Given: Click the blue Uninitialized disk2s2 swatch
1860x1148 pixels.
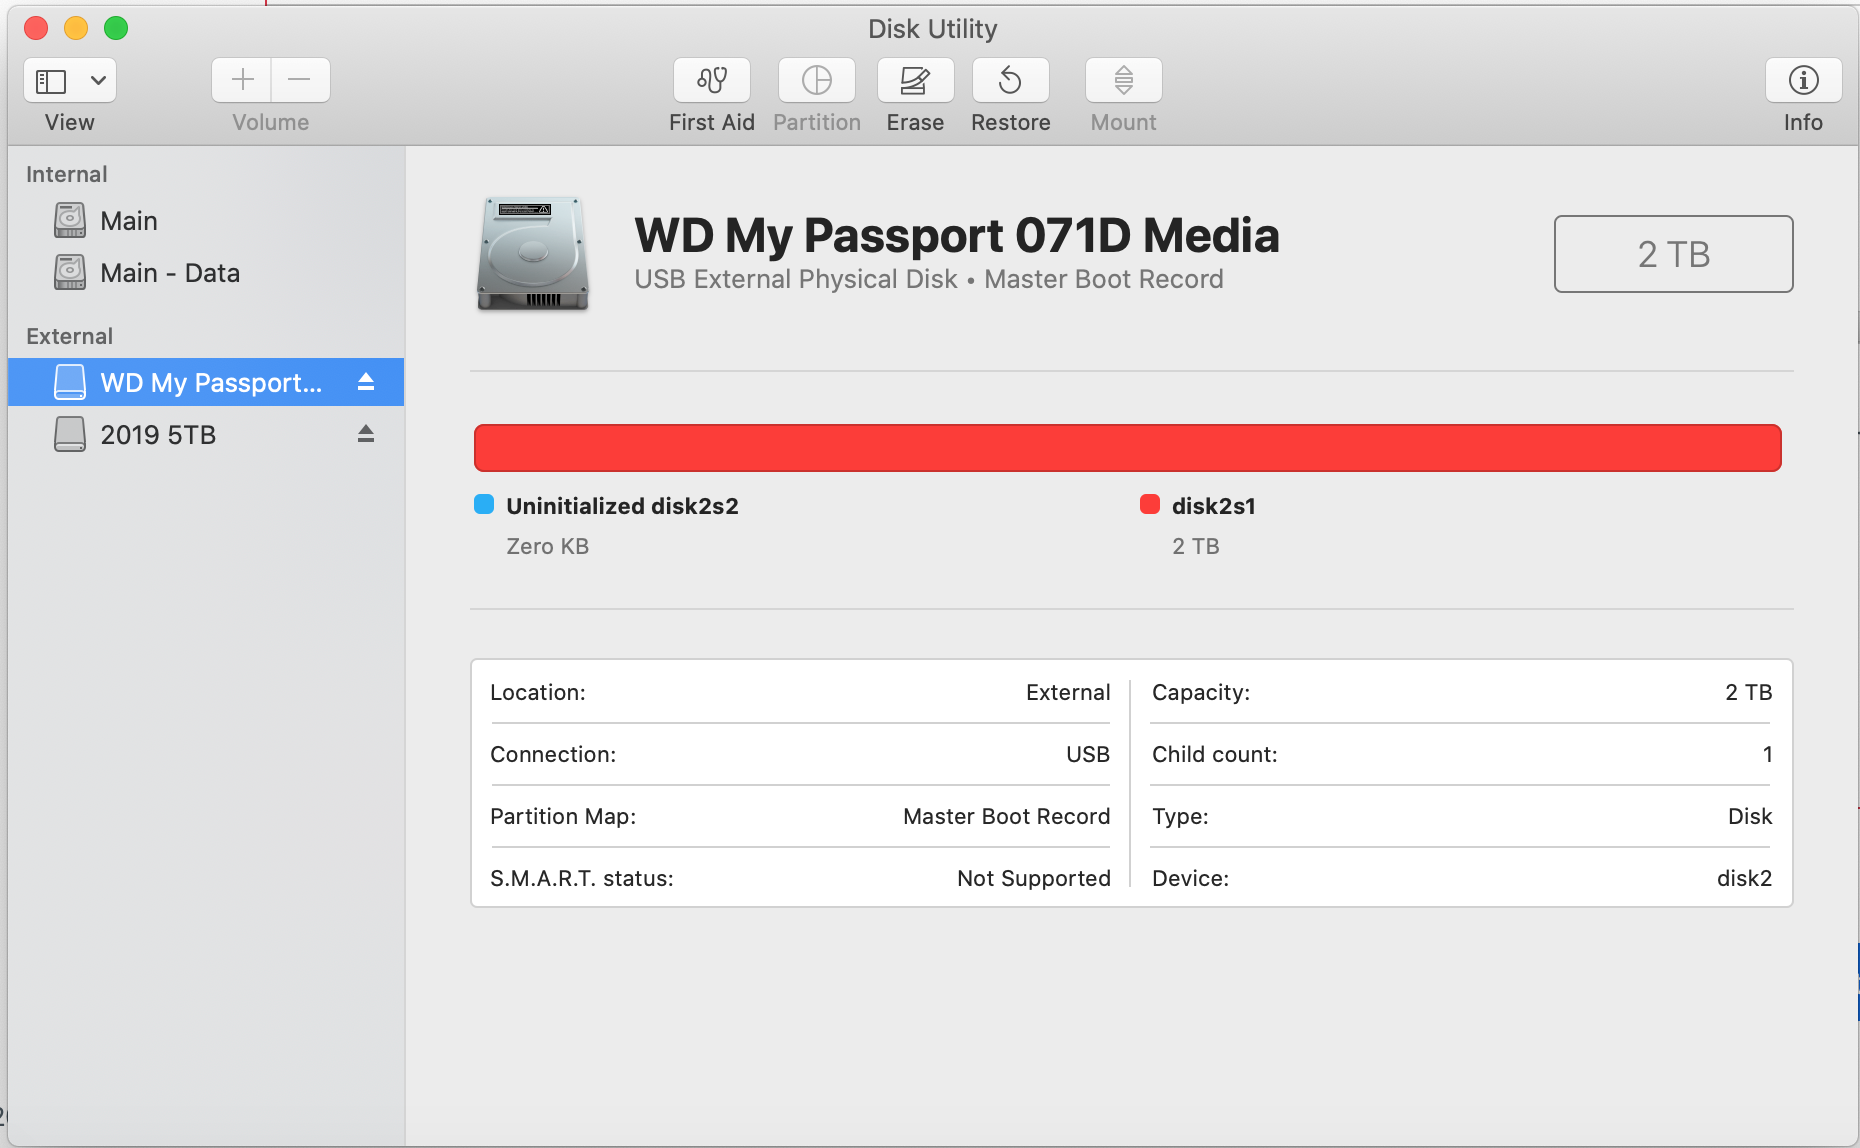Looking at the screenshot, I should [484, 505].
